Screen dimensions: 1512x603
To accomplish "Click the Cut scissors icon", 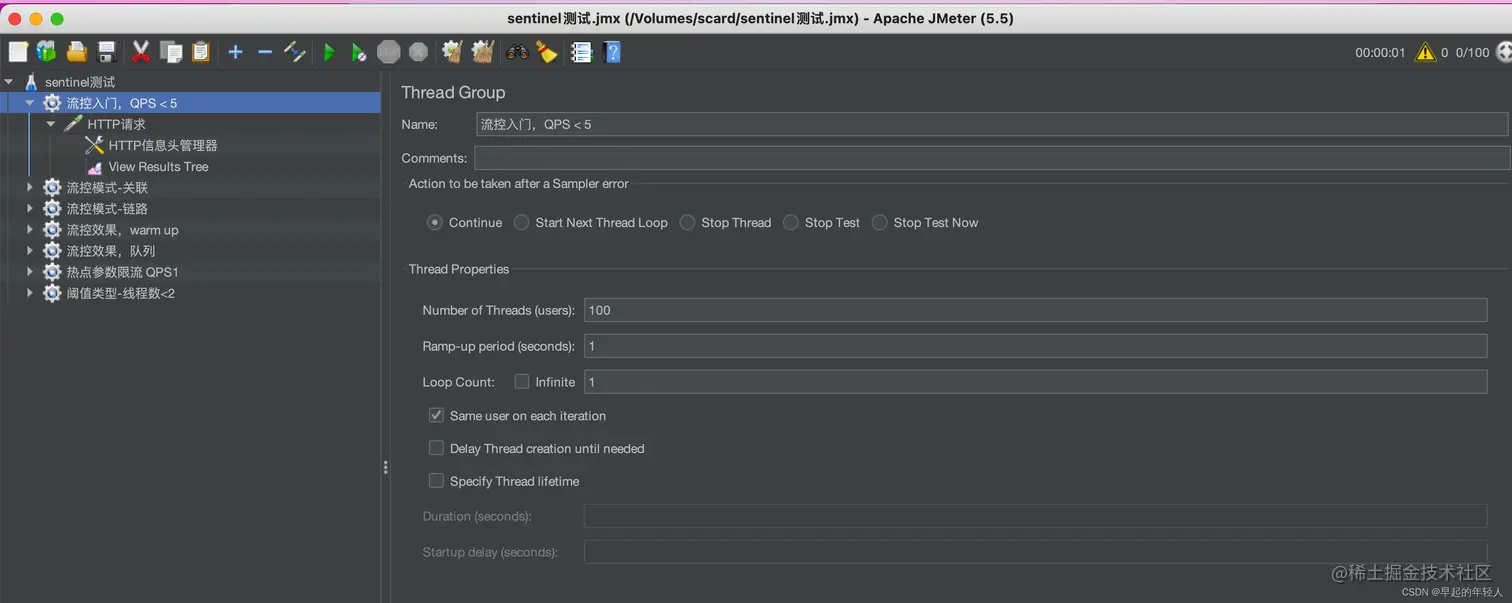I will click(141, 52).
